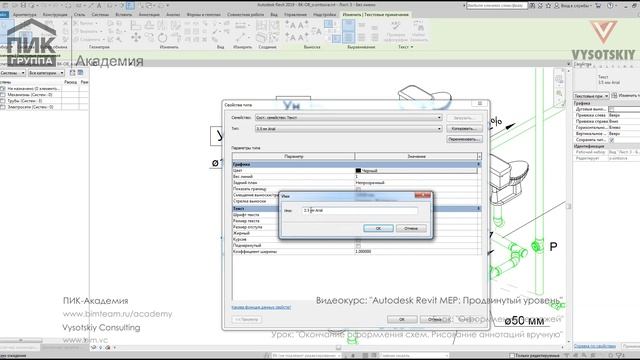Click the second icon beside category filter dropdown
640x360 pixels.
(x=80, y=73)
